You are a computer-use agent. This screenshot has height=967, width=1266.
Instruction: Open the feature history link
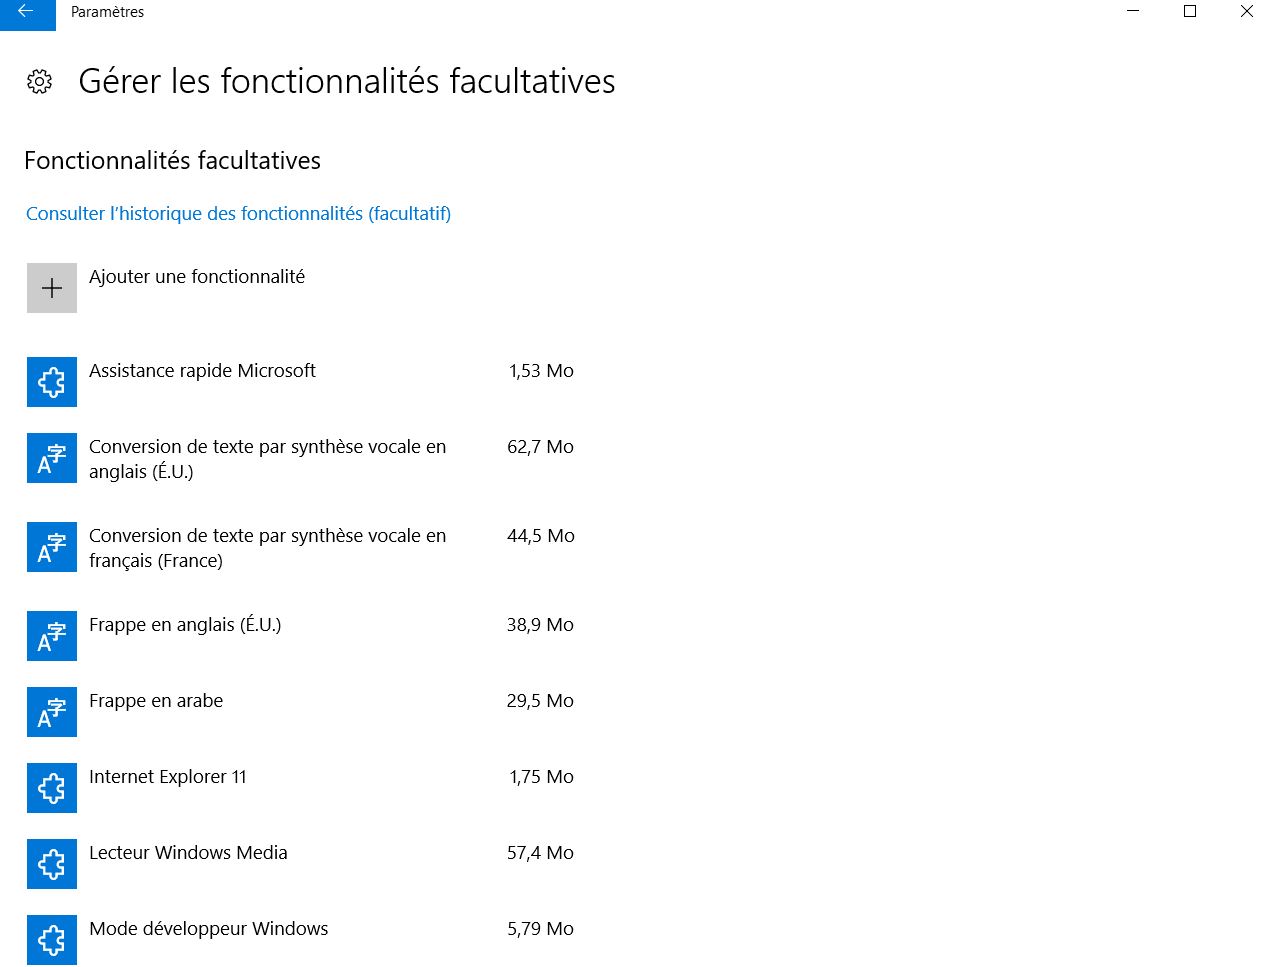238,213
